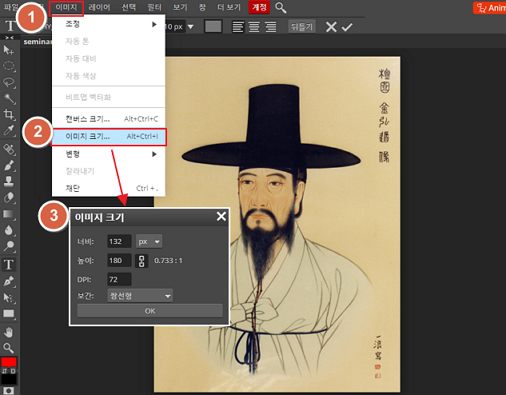This screenshot has width=506, height=395.
Task: Select the Gradient tool
Action: 8,214
